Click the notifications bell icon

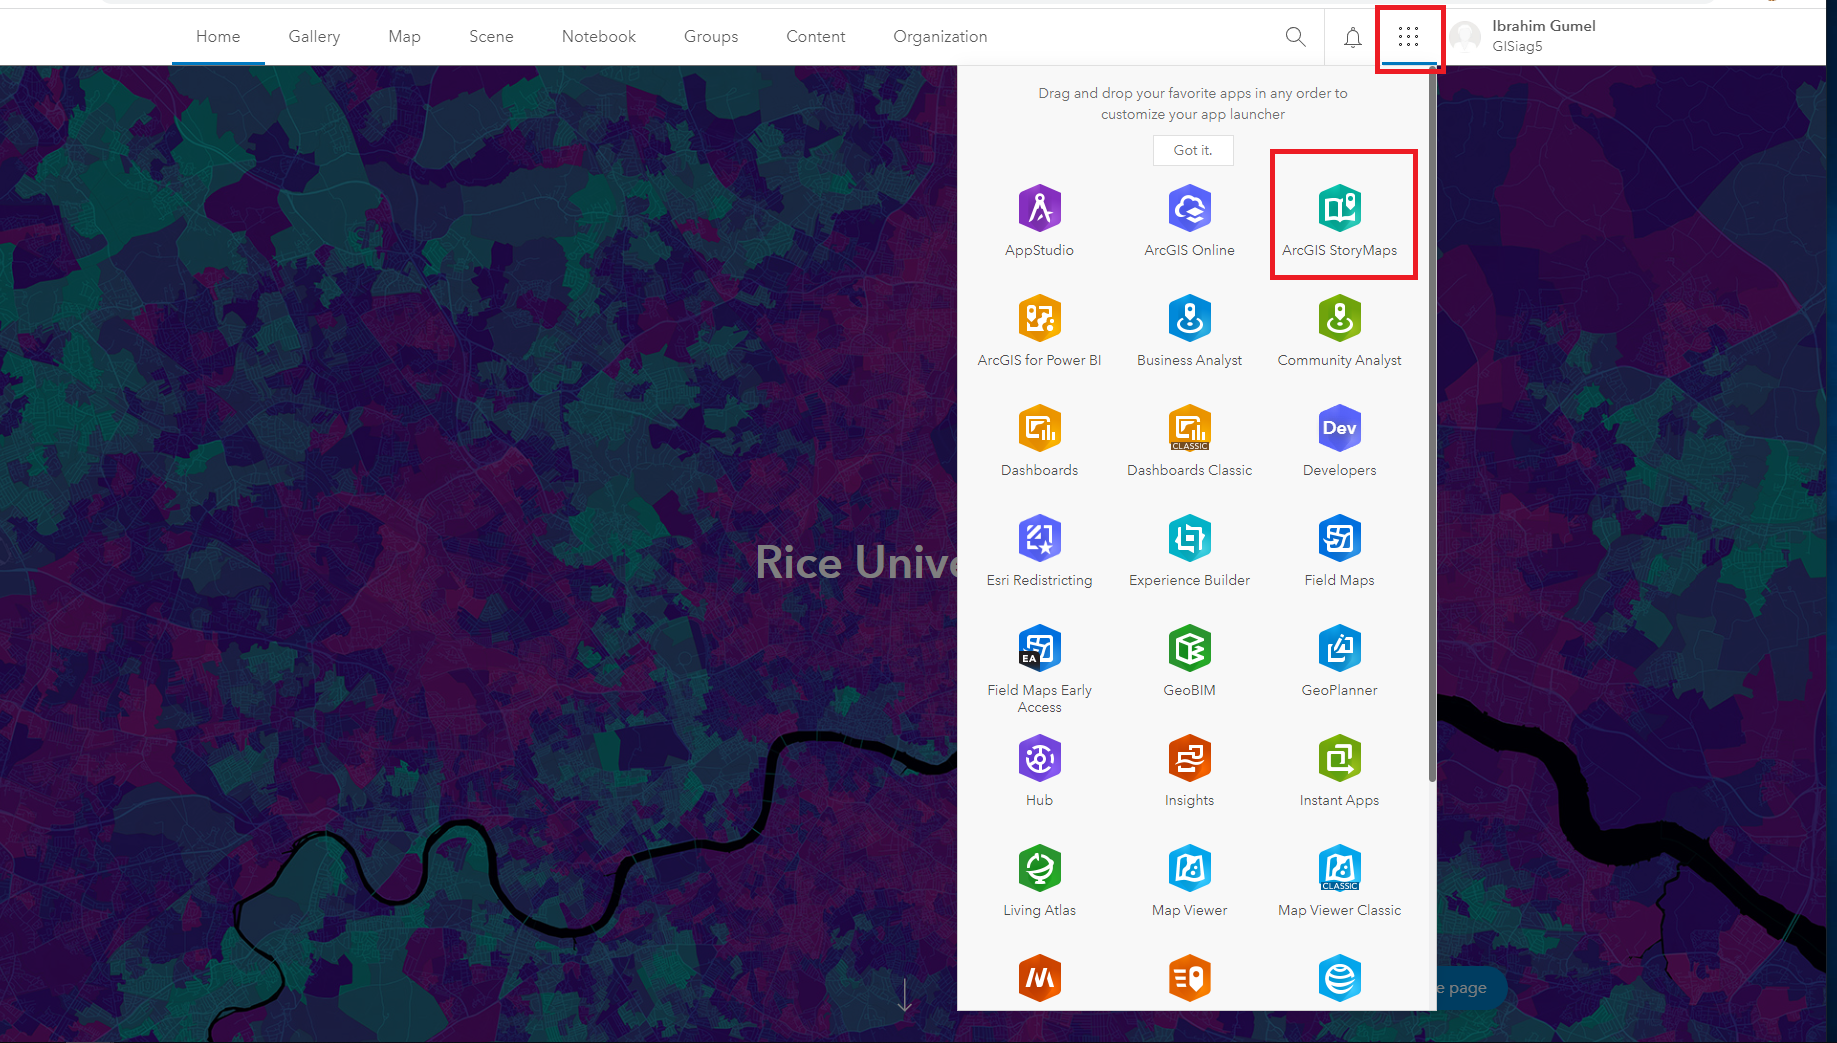pyautogui.click(x=1352, y=38)
